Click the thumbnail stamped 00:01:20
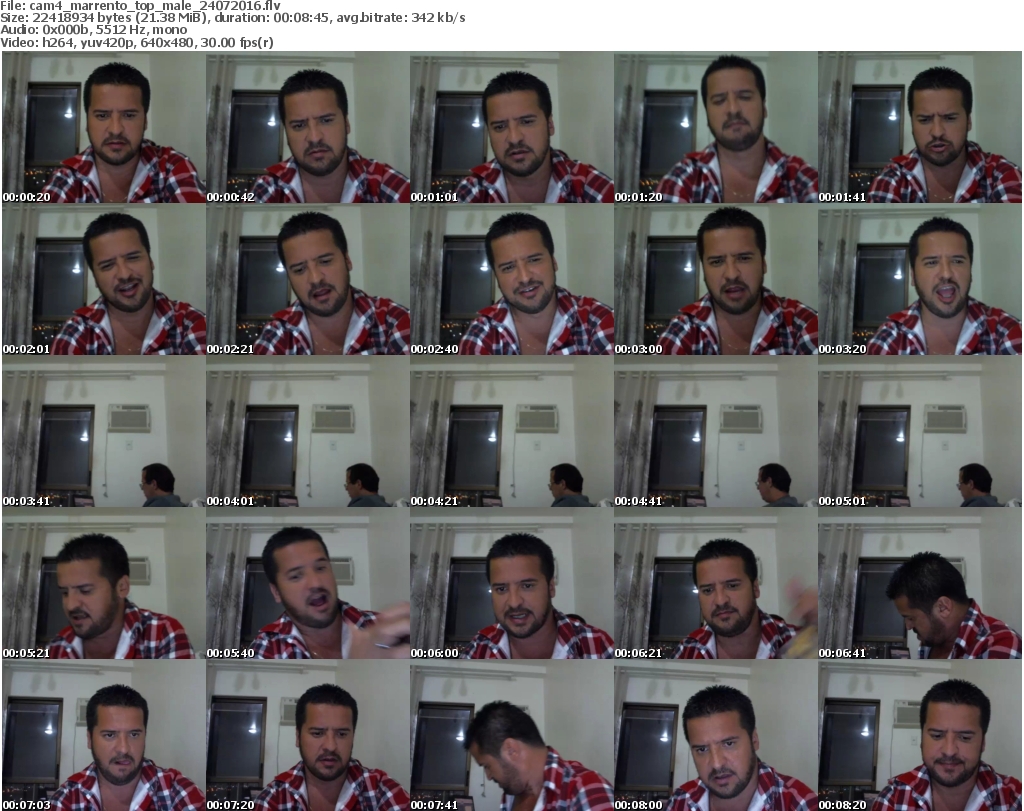 click(716, 127)
